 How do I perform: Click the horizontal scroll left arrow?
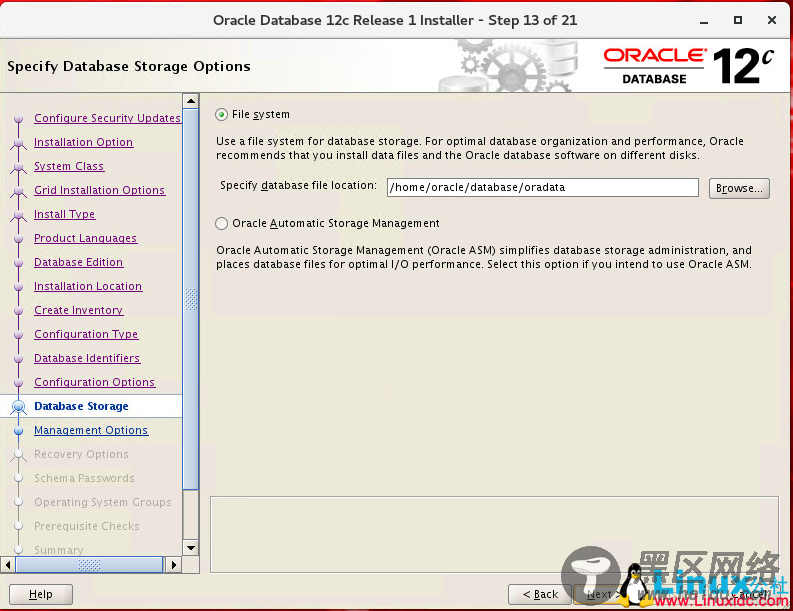[x=8, y=564]
